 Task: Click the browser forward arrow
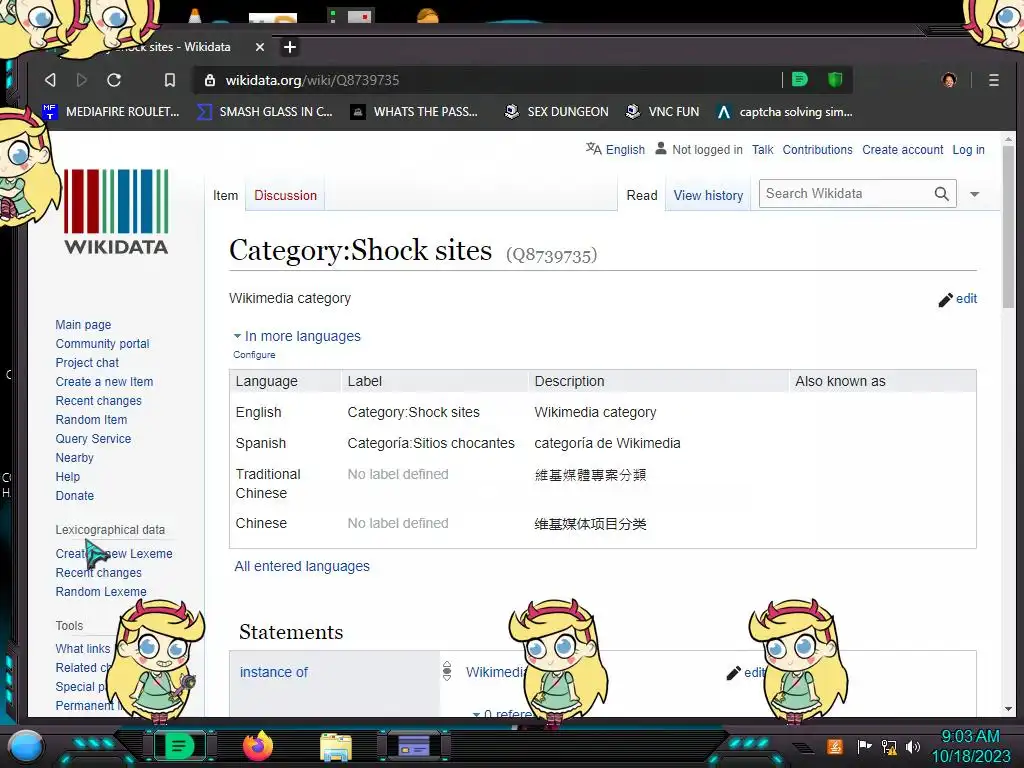point(82,80)
